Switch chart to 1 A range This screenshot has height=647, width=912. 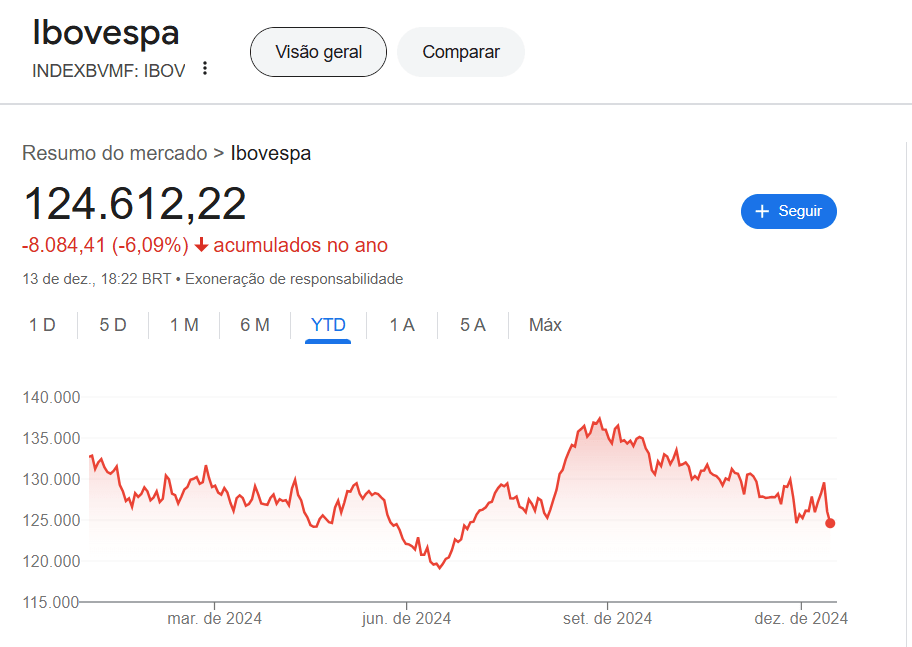click(x=402, y=325)
